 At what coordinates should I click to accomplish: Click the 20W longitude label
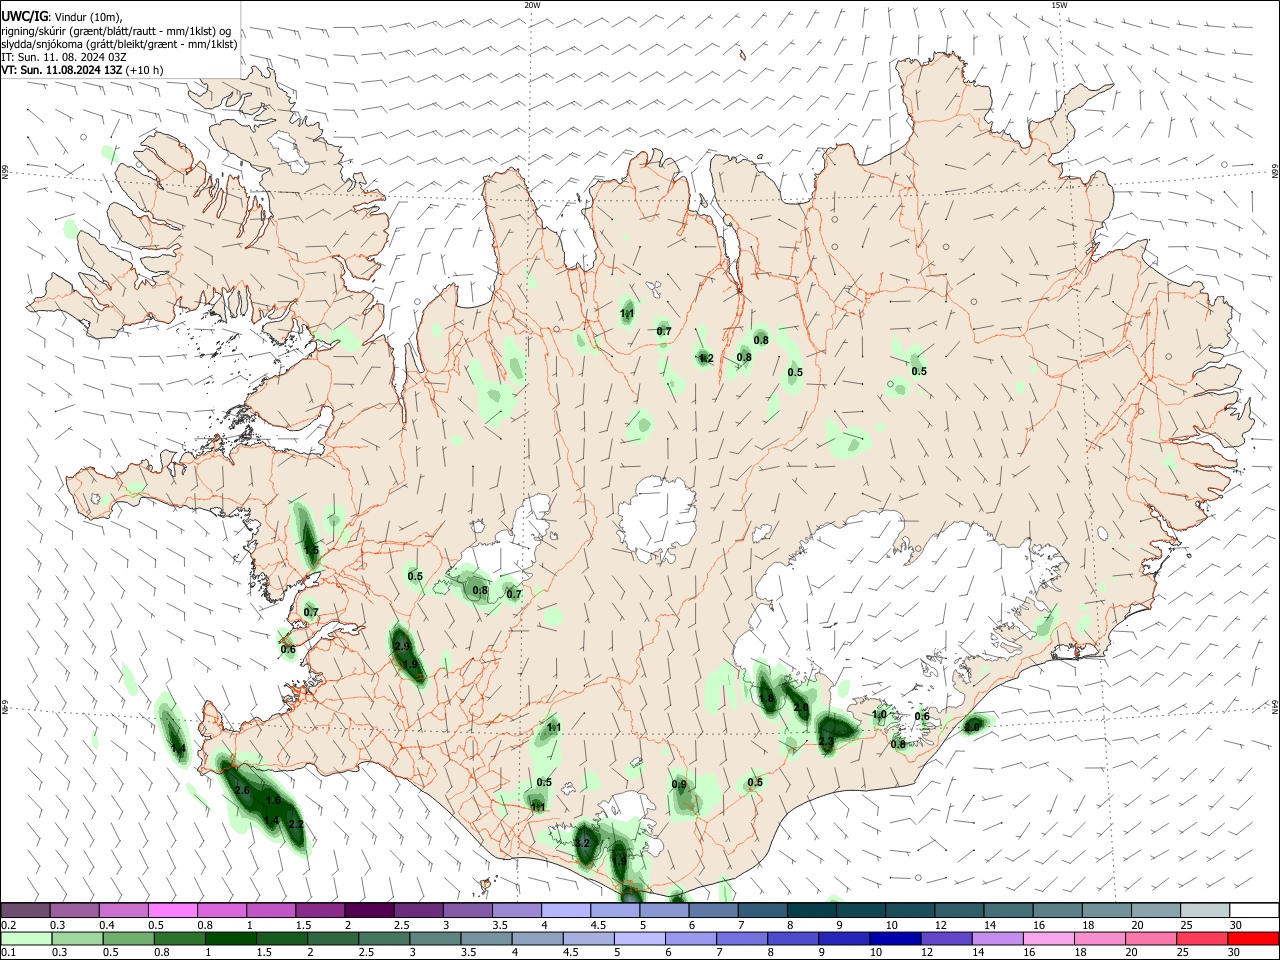coord(532,5)
